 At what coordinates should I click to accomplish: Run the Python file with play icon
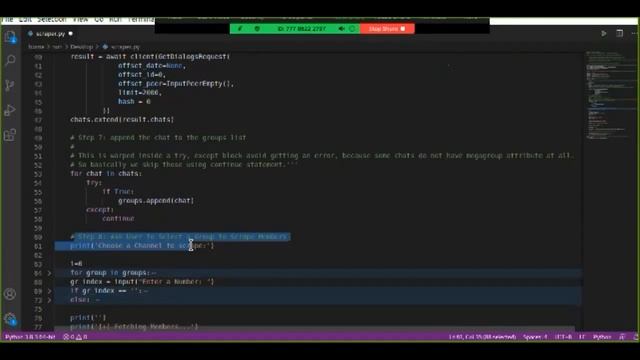point(604,33)
